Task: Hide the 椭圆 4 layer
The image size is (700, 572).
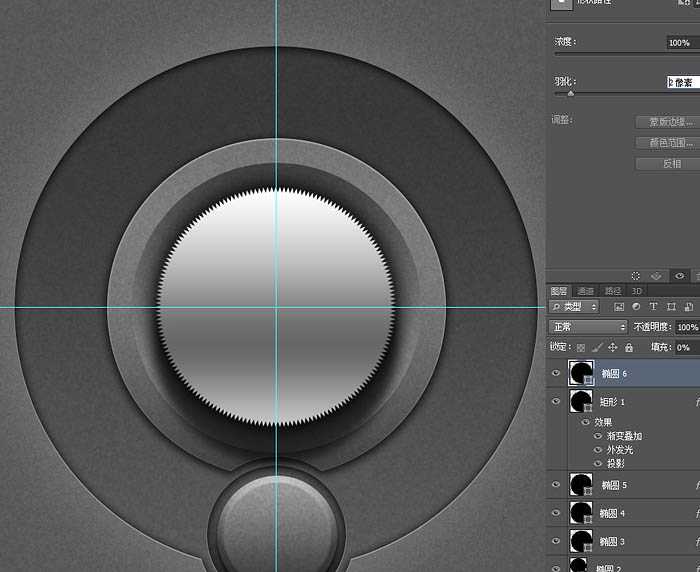Action: click(556, 513)
